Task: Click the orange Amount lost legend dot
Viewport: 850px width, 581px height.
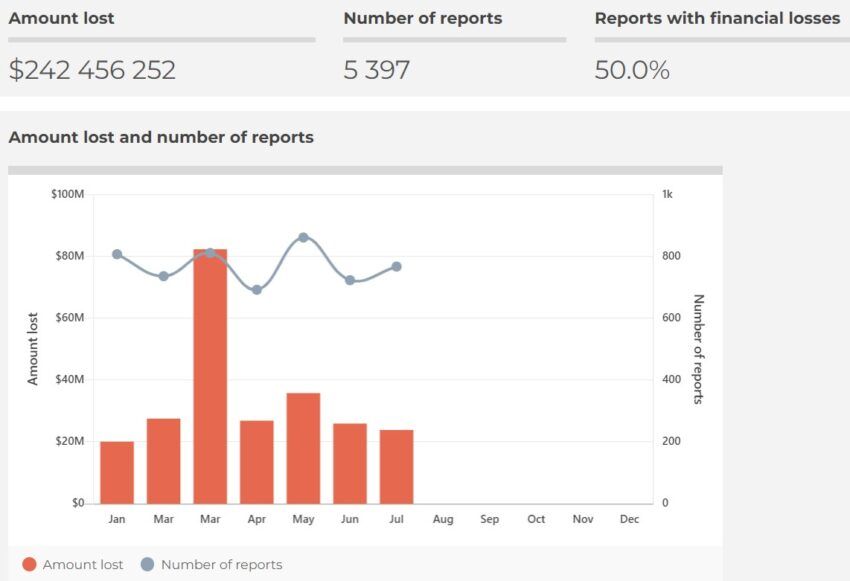Action: (x=29, y=564)
